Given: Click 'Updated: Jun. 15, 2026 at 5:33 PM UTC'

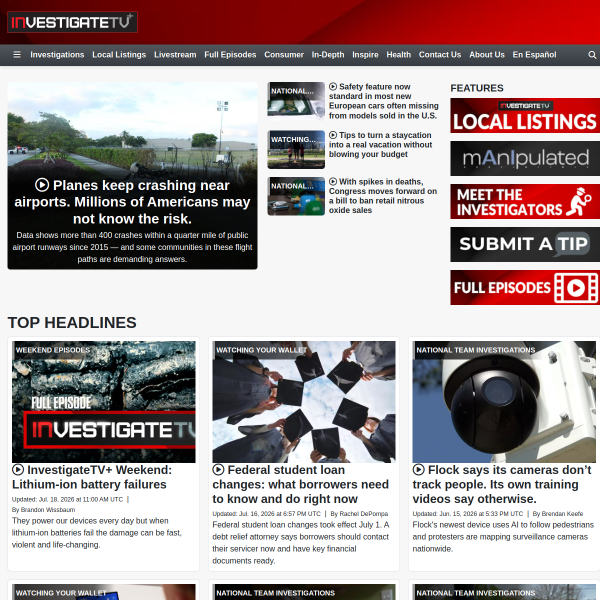Looking at the screenshot, I should tap(468, 514).
